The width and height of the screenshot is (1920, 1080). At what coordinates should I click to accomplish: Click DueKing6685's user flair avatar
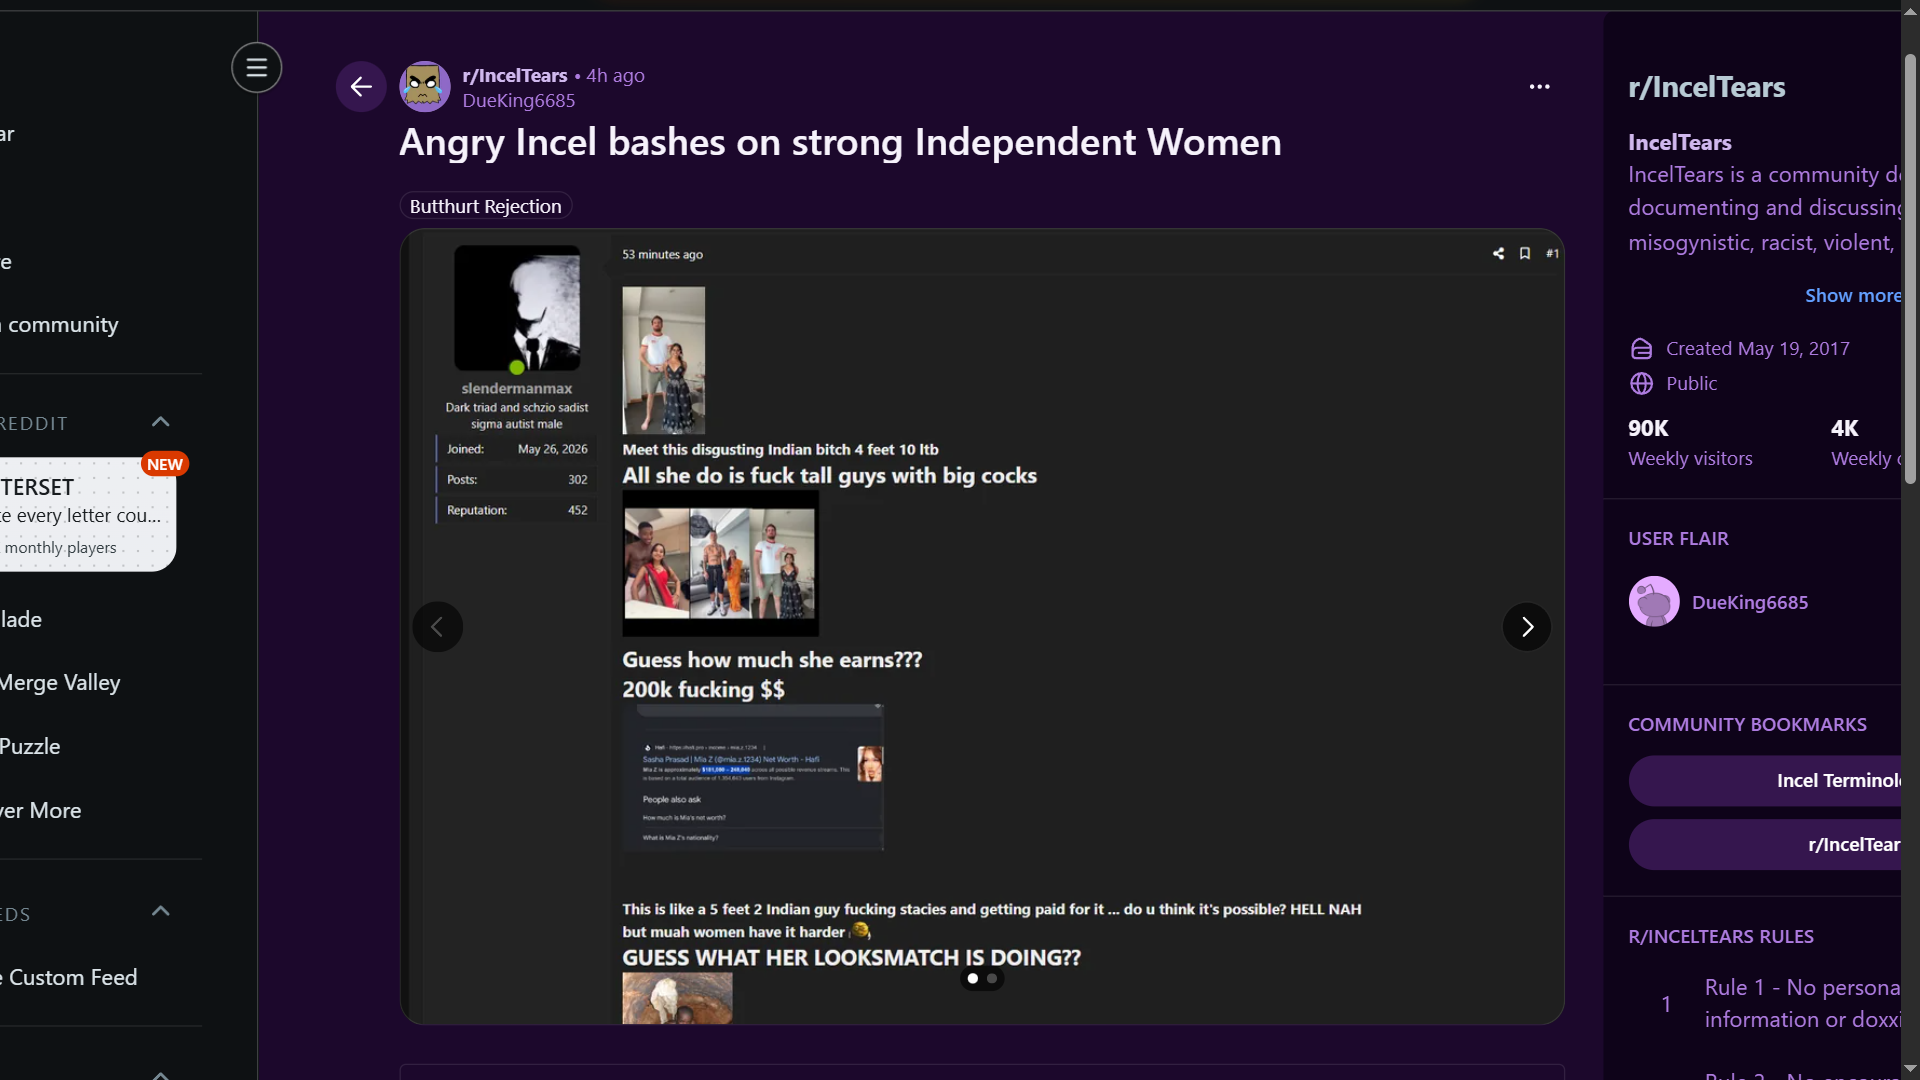[1654, 602]
